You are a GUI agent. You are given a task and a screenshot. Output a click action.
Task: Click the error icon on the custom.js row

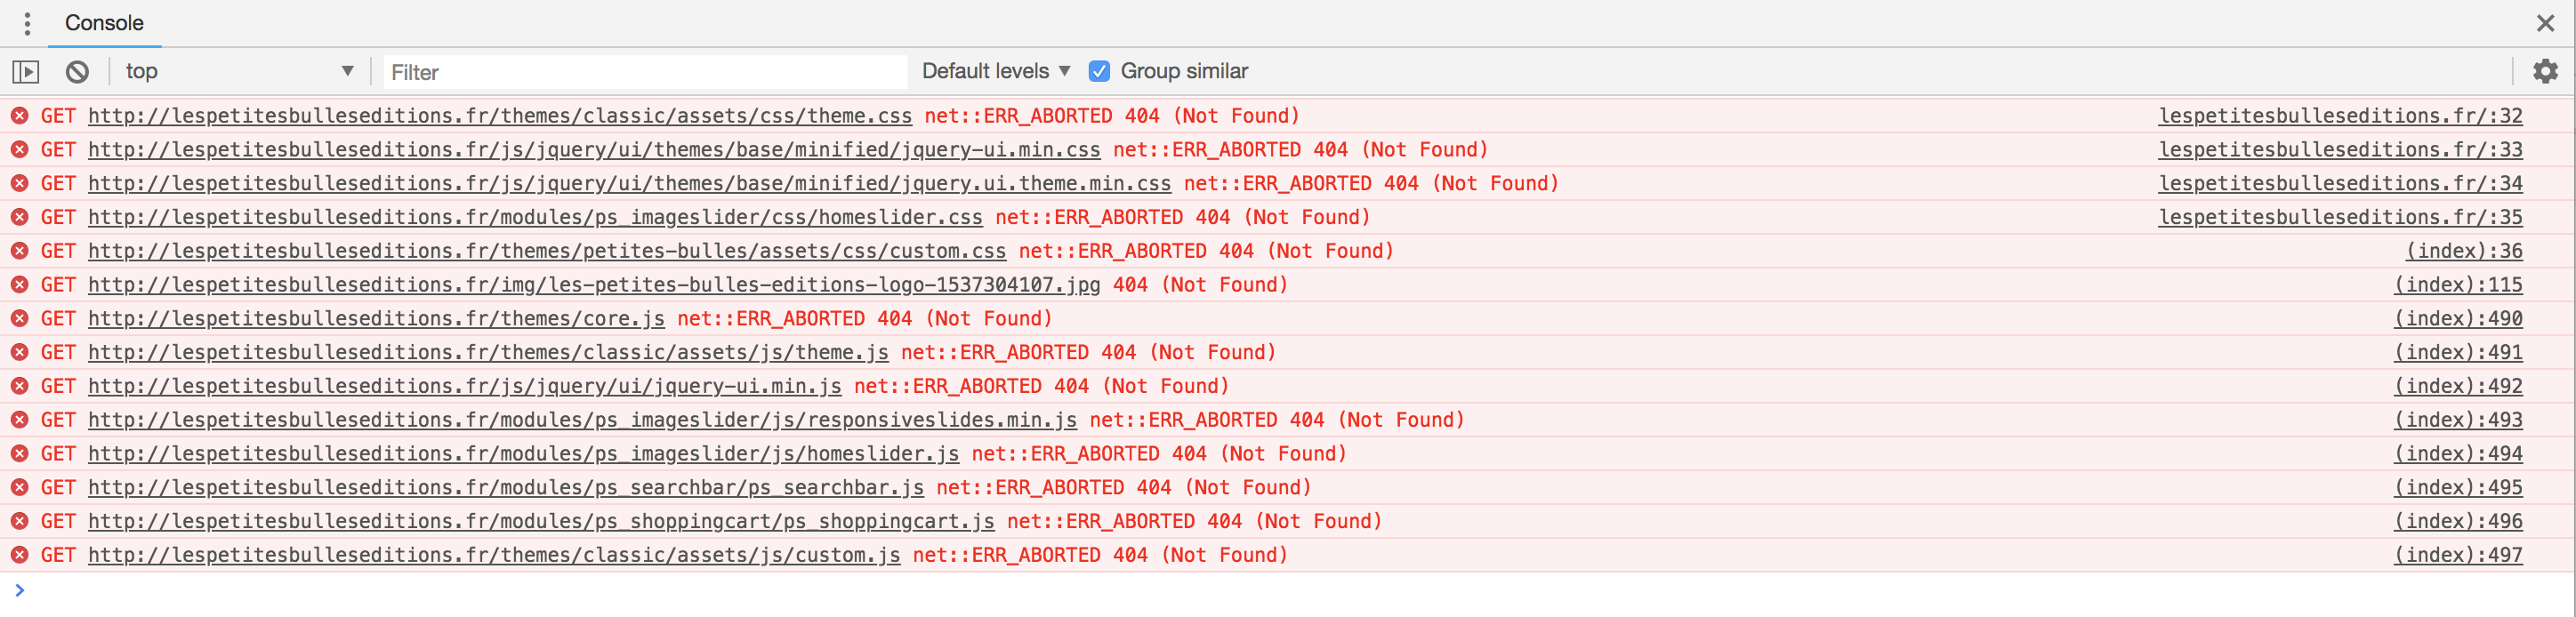click(19, 555)
